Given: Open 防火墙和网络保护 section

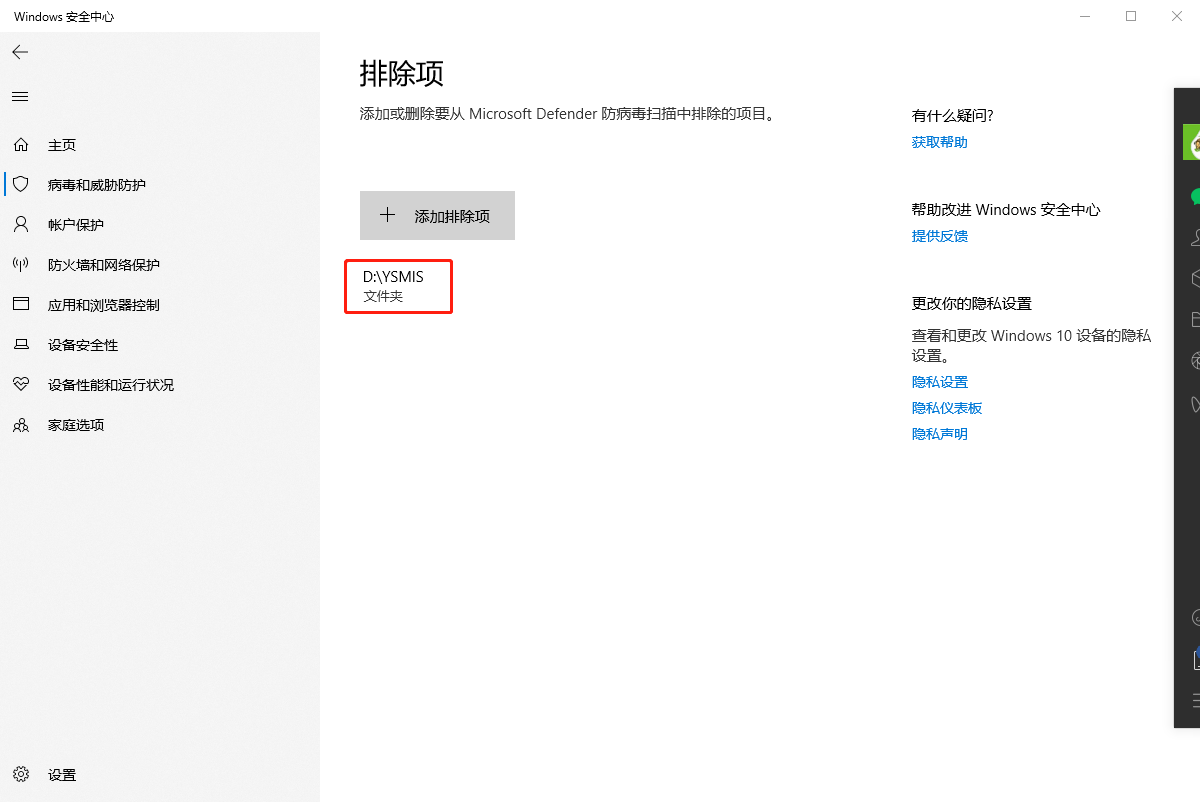Looking at the screenshot, I should tap(160, 265).
